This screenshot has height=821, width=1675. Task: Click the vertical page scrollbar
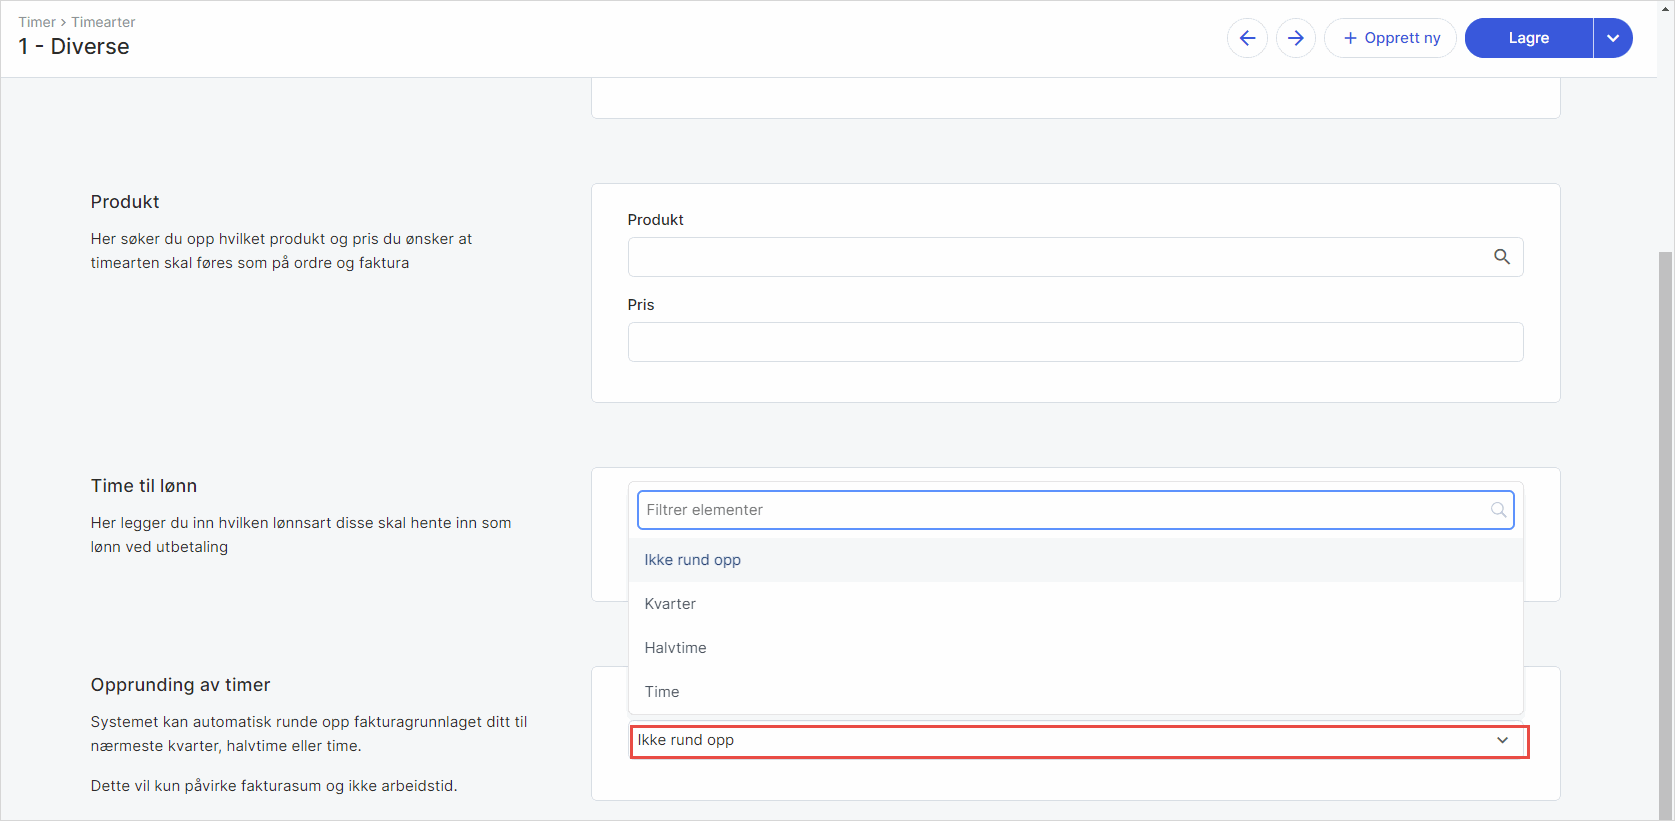pos(1665,500)
